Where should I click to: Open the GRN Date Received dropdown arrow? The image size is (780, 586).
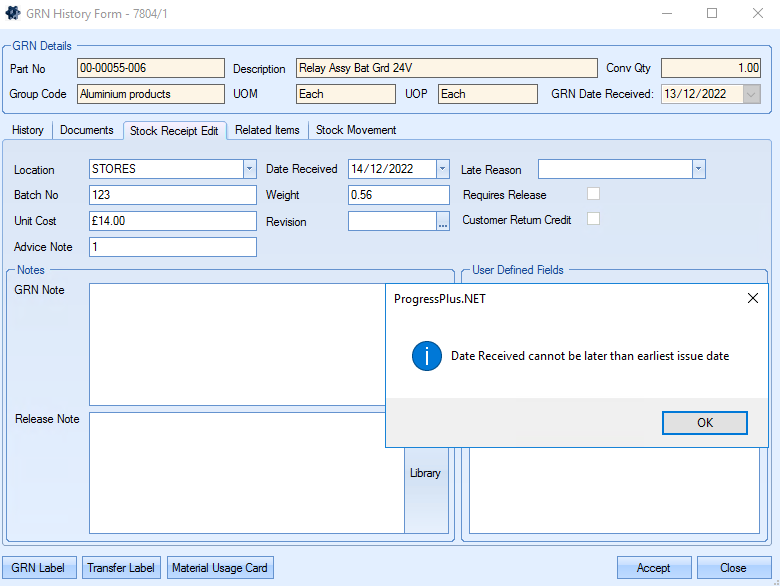(x=751, y=94)
